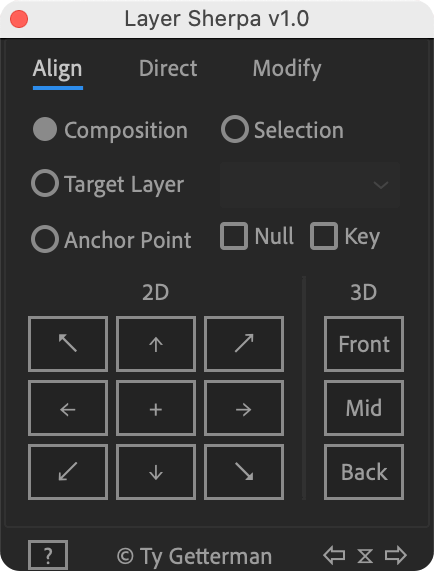Select the Selection radio button
The width and height of the screenshot is (434, 571).
235,129
